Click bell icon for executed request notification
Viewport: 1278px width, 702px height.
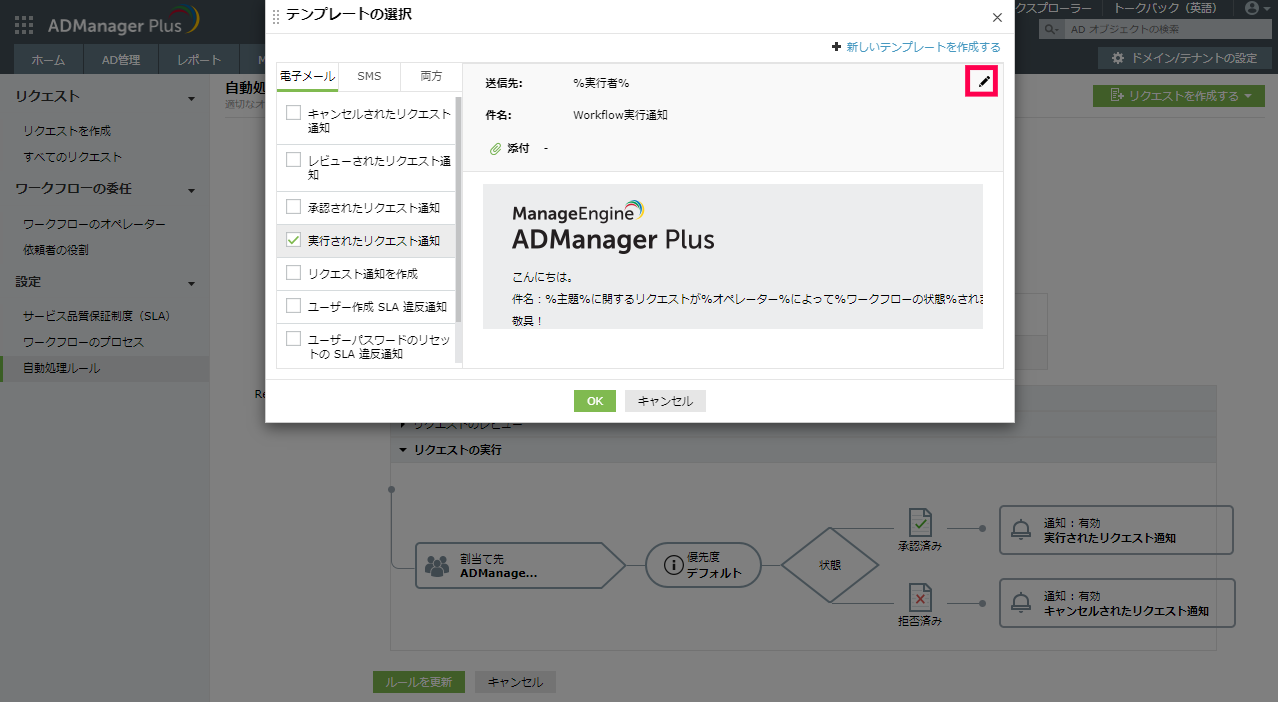(x=1021, y=530)
